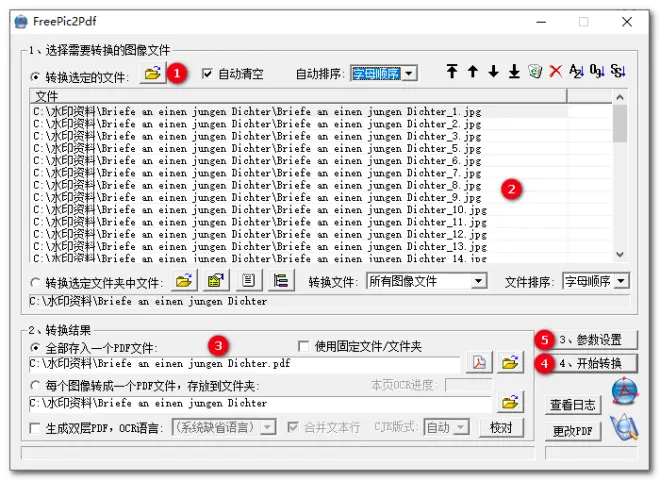
Task: Click the source folder path field
Action: [330, 301]
